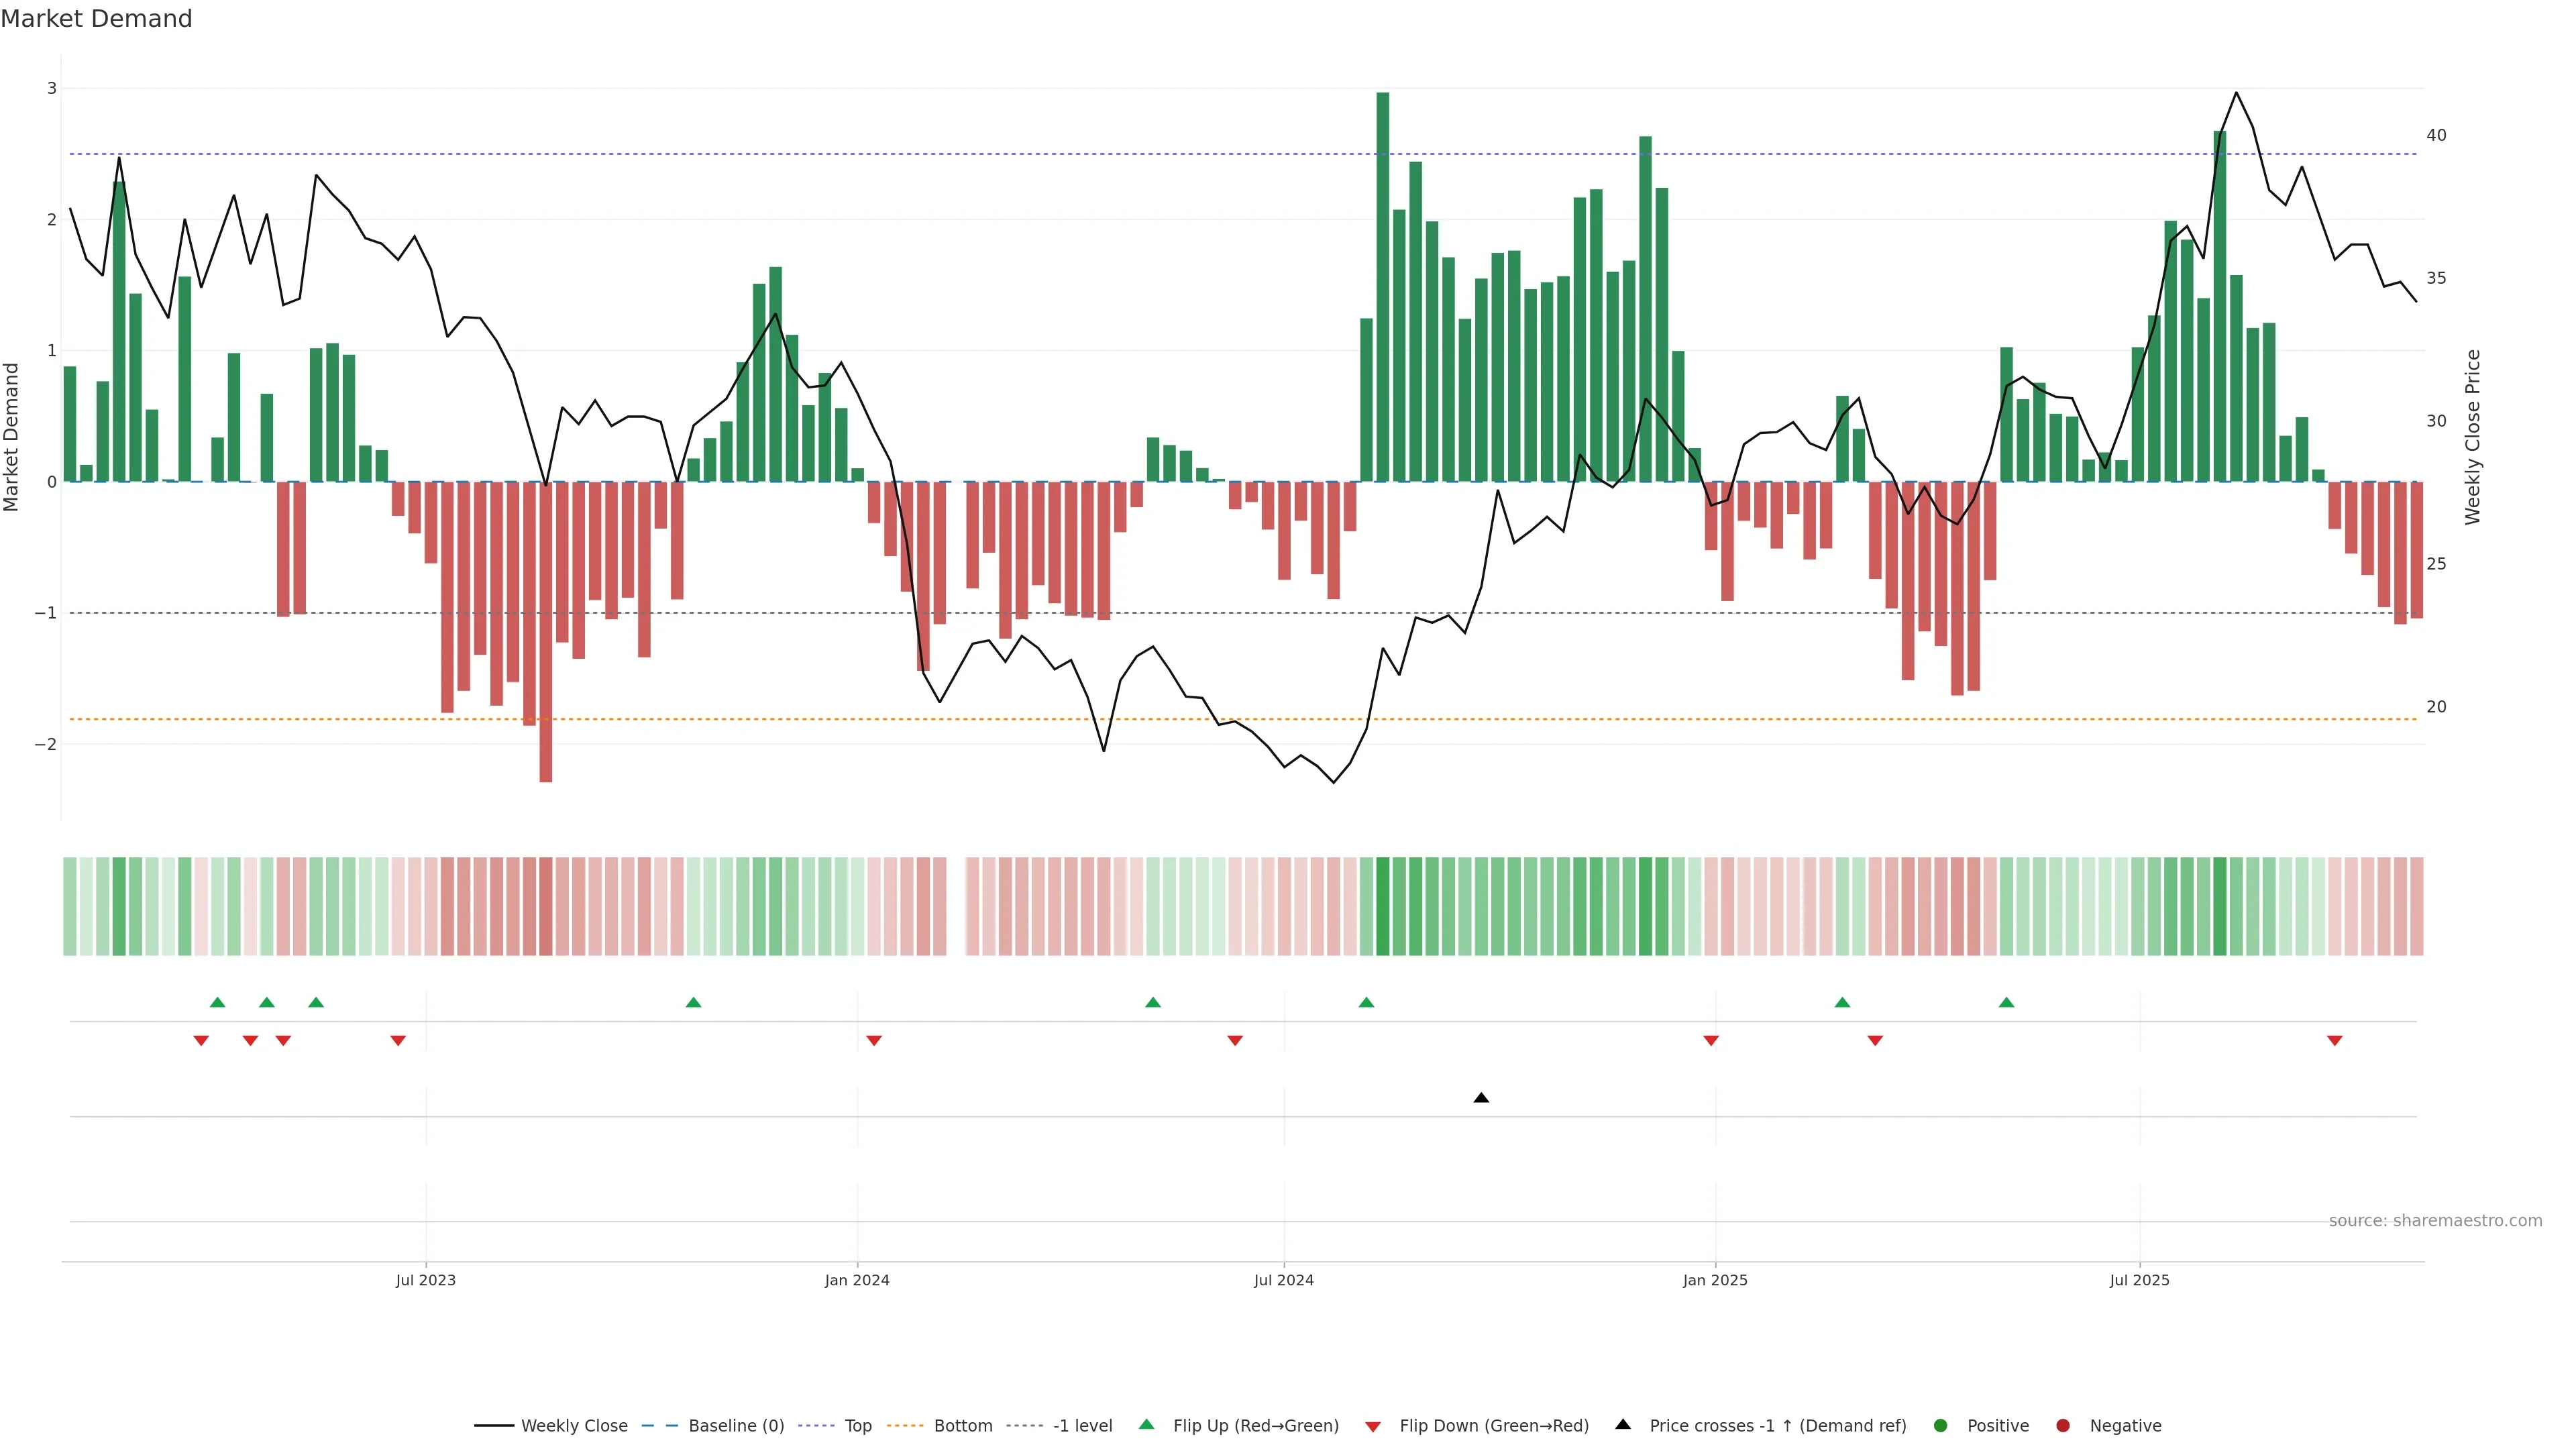This screenshot has width=2576, height=1449.
Task: Click the black triangle legend icon
Action: click(x=1623, y=1424)
